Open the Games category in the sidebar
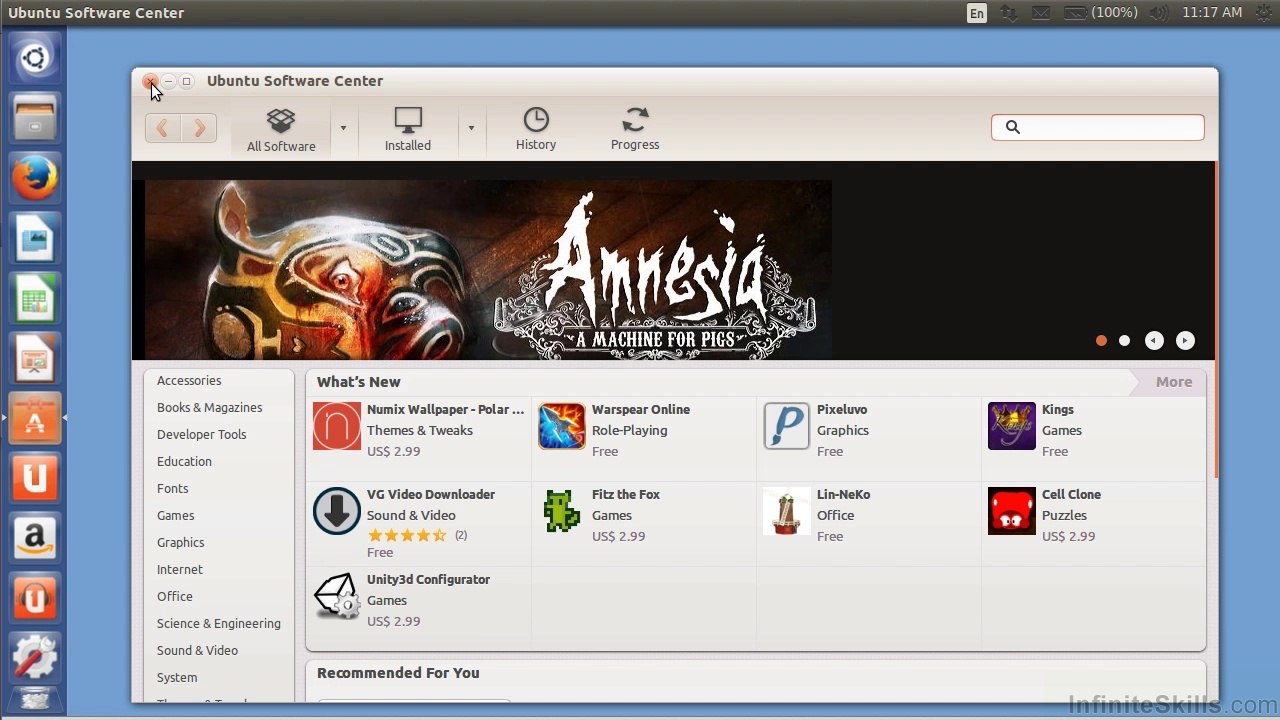The width and height of the screenshot is (1280, 720). point(175,516)
